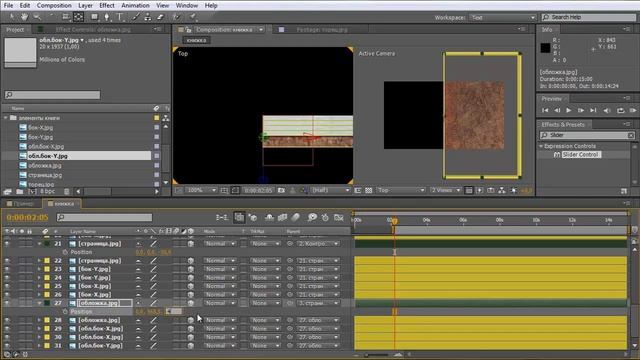Open Parent dropdown for layer 30

pyautogui.click(x=318, y=337)
